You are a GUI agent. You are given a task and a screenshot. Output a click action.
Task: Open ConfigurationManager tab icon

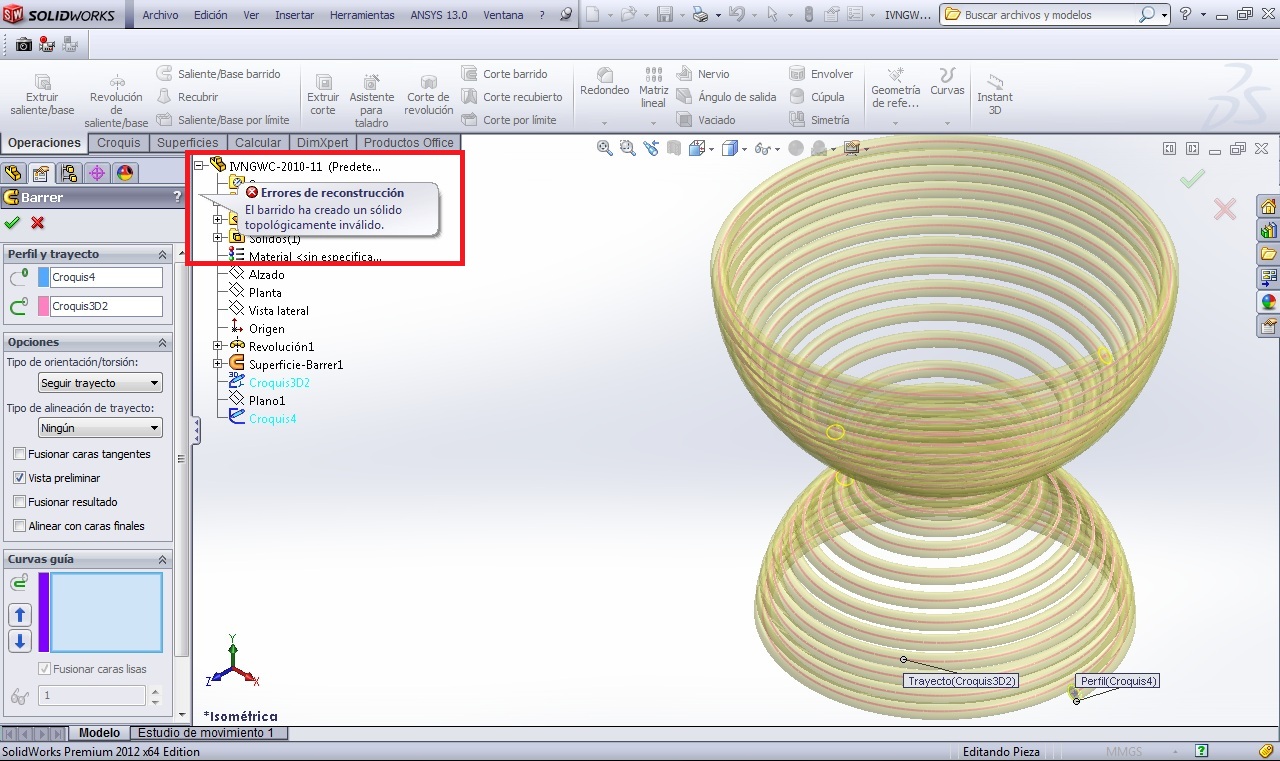coord(69,173)
